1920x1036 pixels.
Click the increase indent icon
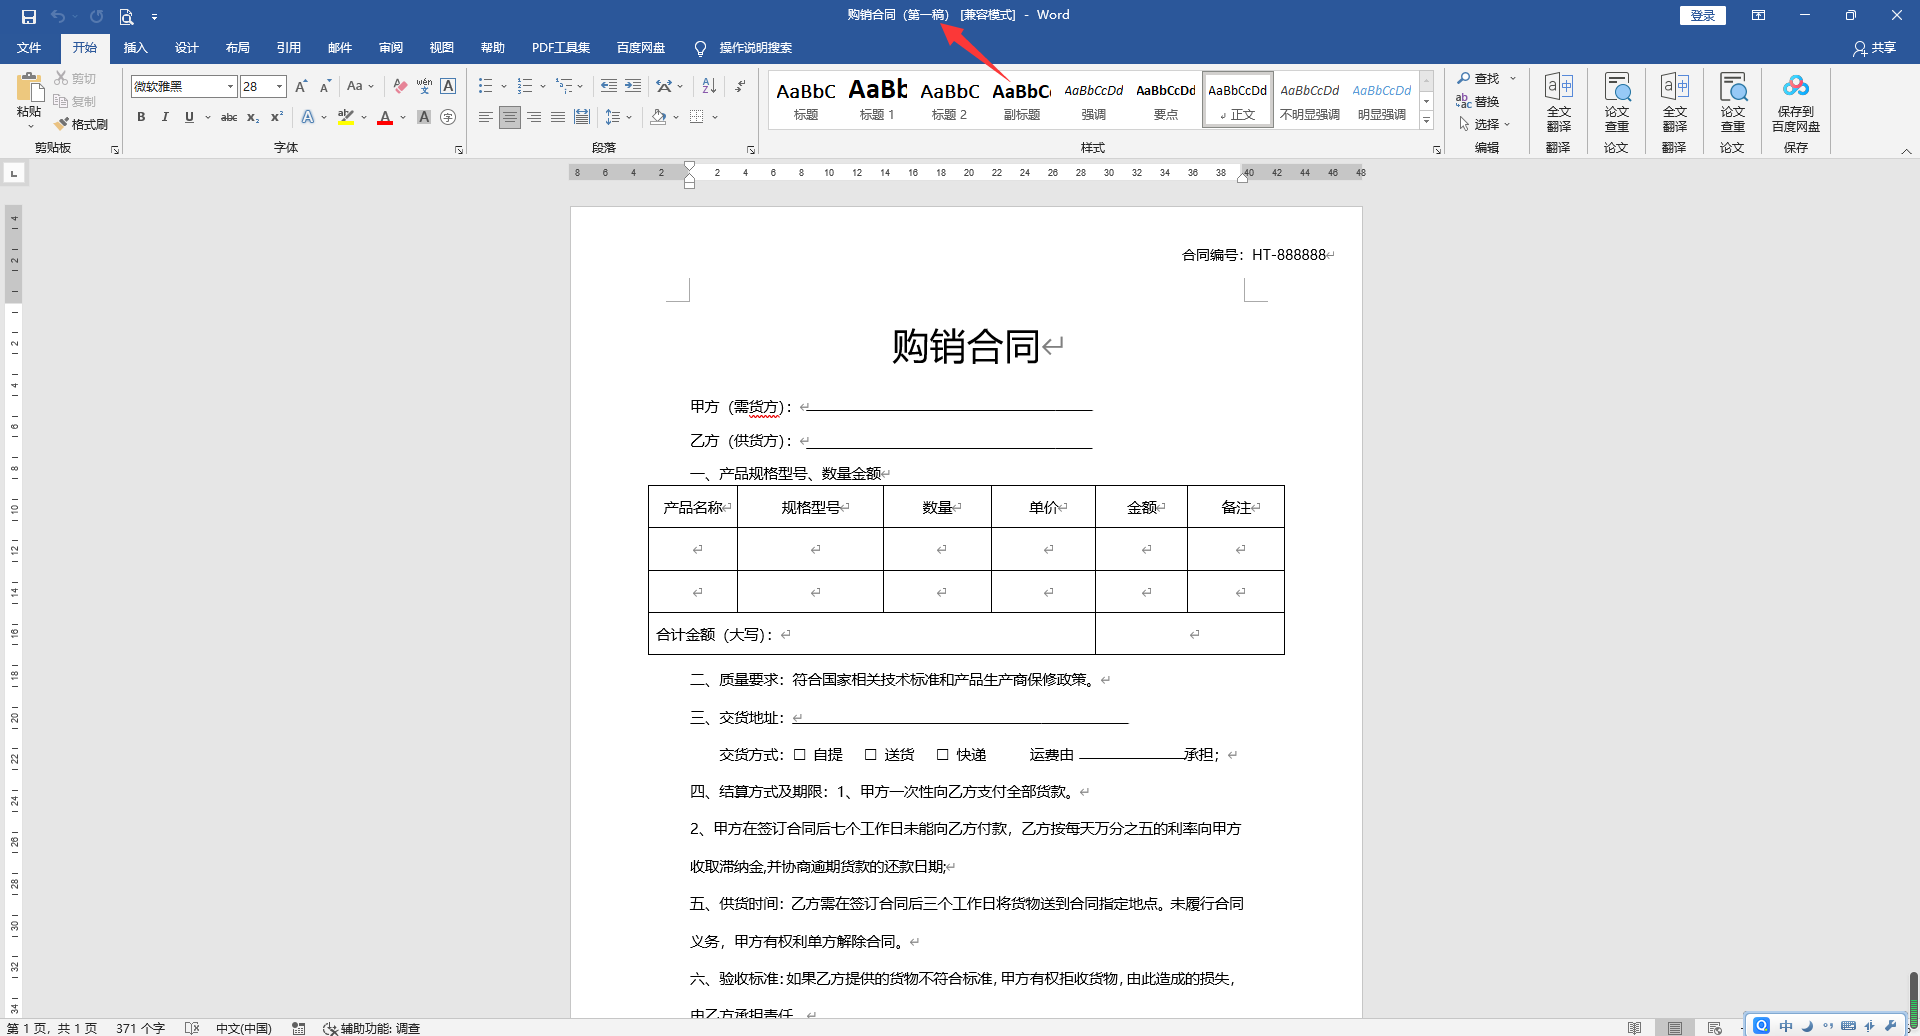click(x=633, y=86)
